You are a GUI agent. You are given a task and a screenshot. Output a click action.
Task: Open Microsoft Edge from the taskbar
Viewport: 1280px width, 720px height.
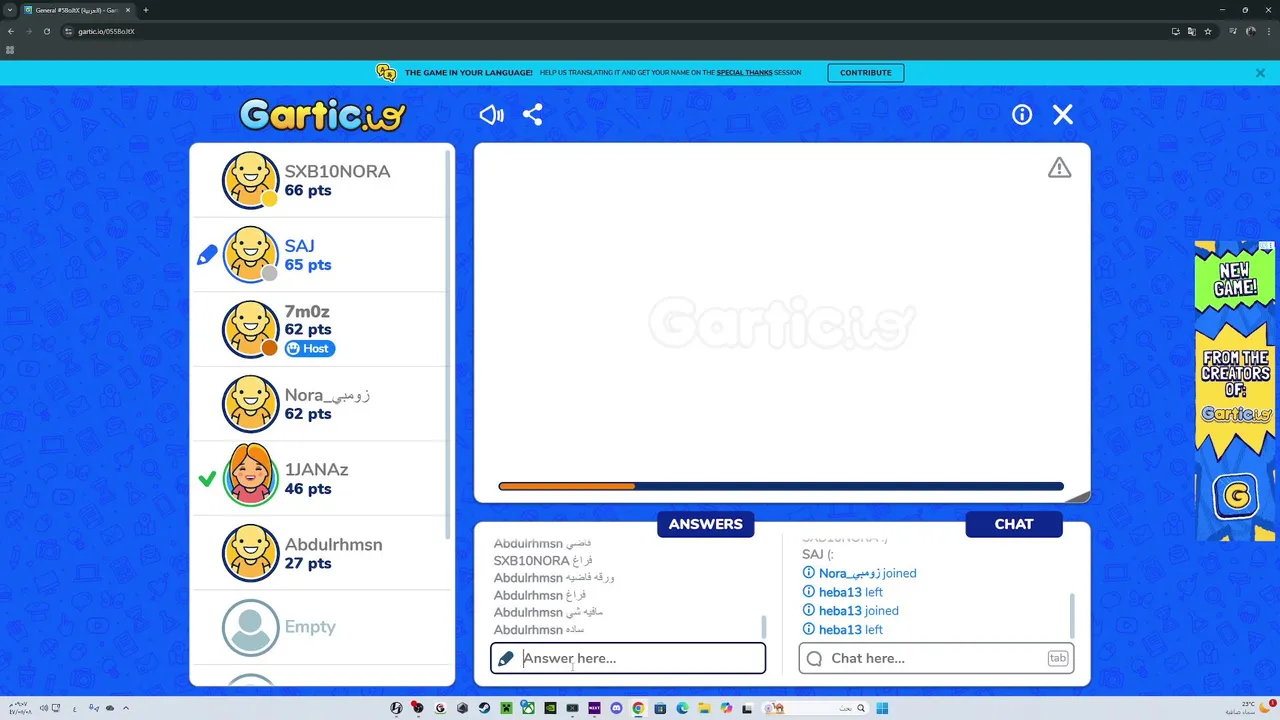tap(682, 708)
